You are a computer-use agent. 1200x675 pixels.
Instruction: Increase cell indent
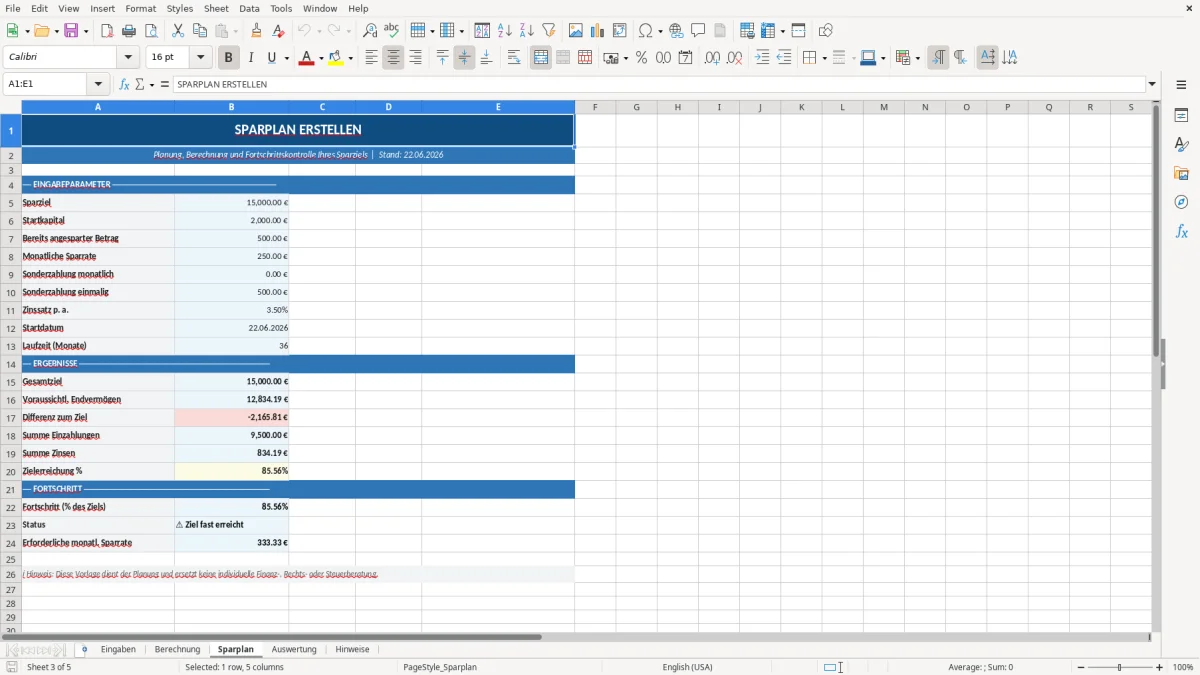pos(762,58)
